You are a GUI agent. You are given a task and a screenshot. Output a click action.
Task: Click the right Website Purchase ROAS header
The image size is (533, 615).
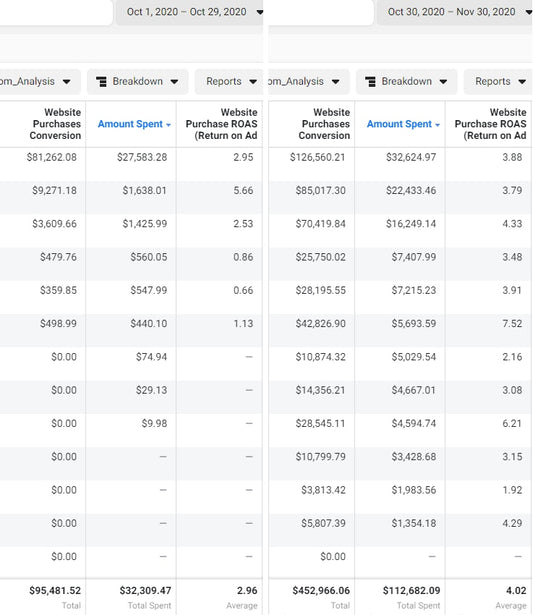click(491, 124)
